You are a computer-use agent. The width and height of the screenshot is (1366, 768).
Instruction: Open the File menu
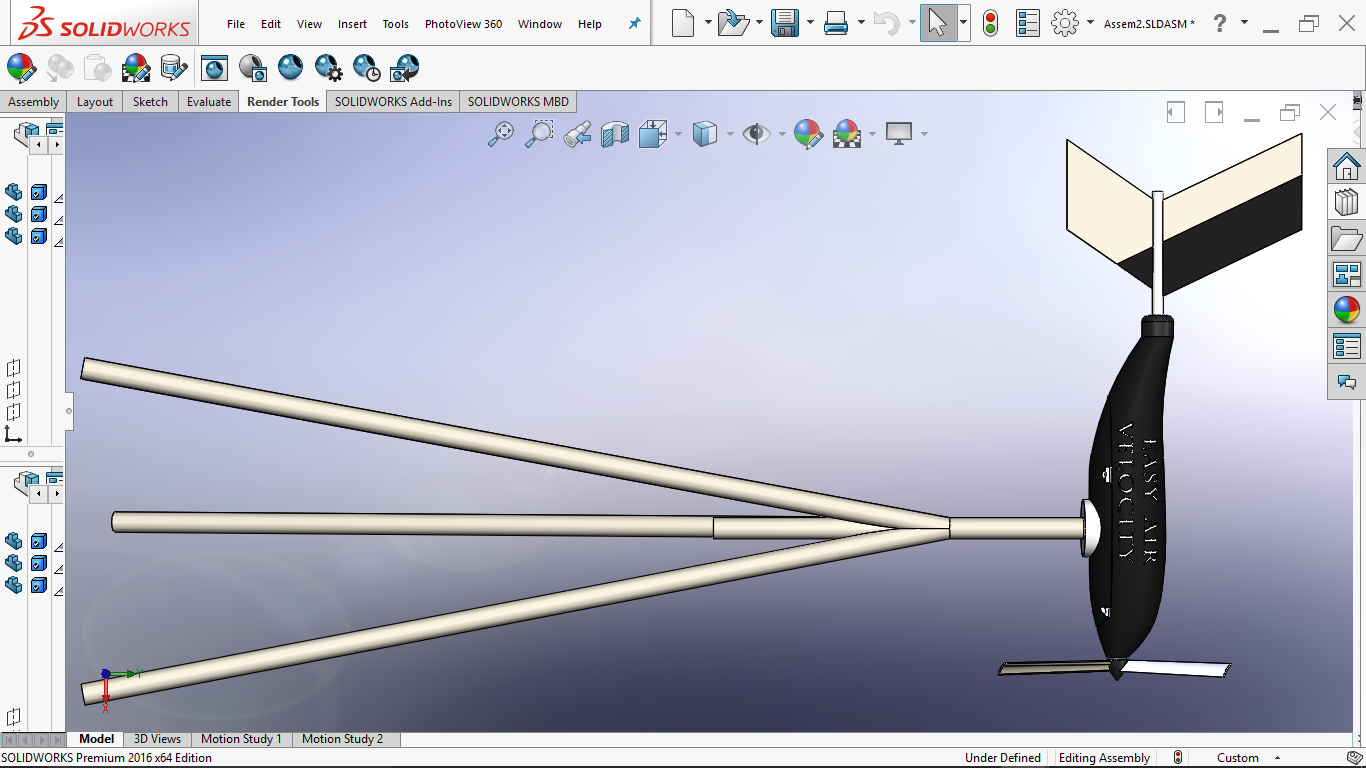[236, 24]
